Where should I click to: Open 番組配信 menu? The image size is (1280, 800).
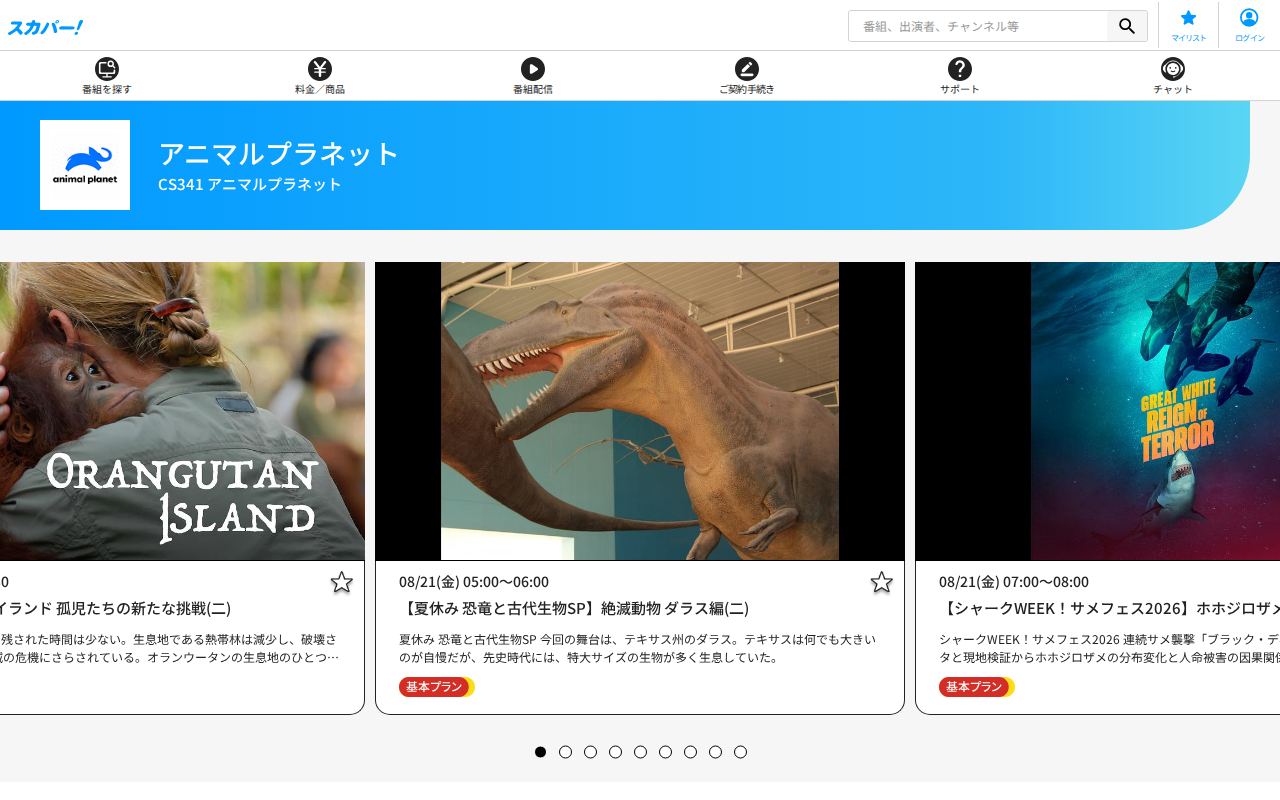click(x=533, y=76)
